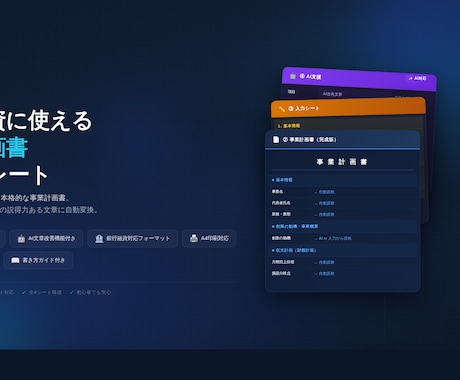Click the 初心者でも安心 text
Screen dimensions: 460x380
click(94, 292)
